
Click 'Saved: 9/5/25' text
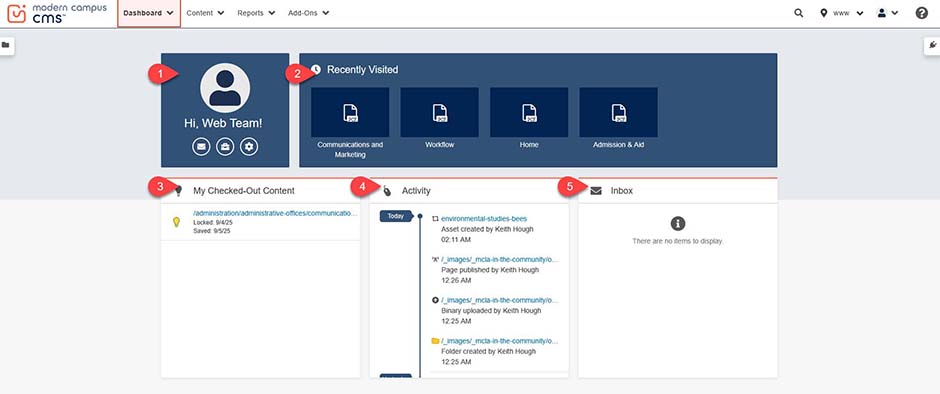(212, 231)
